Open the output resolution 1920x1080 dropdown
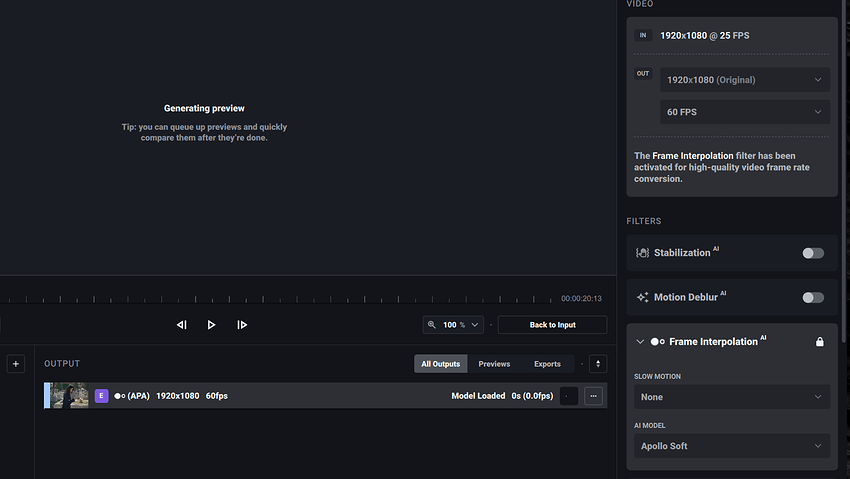This screenshot has width=850, height=479. click(744, 80)
